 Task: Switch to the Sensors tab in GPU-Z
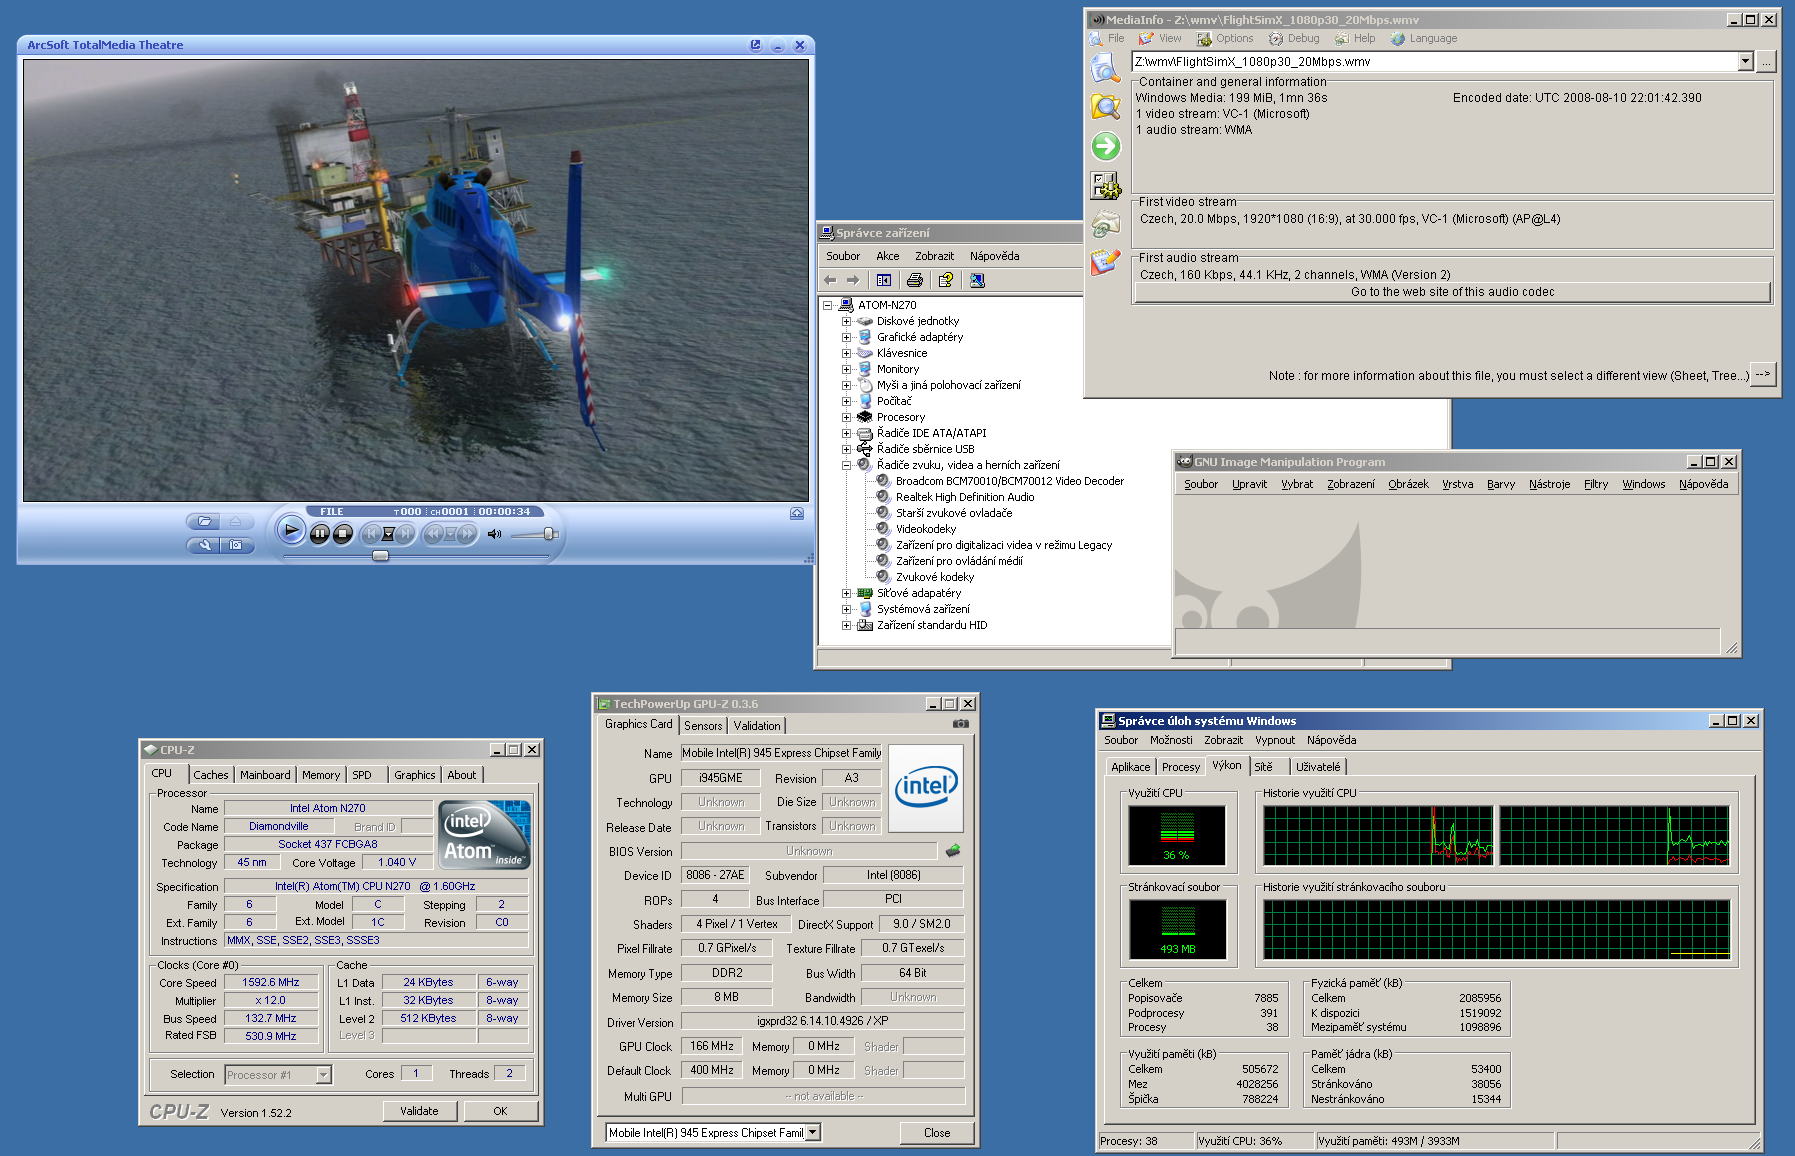[x=703, y=726]
